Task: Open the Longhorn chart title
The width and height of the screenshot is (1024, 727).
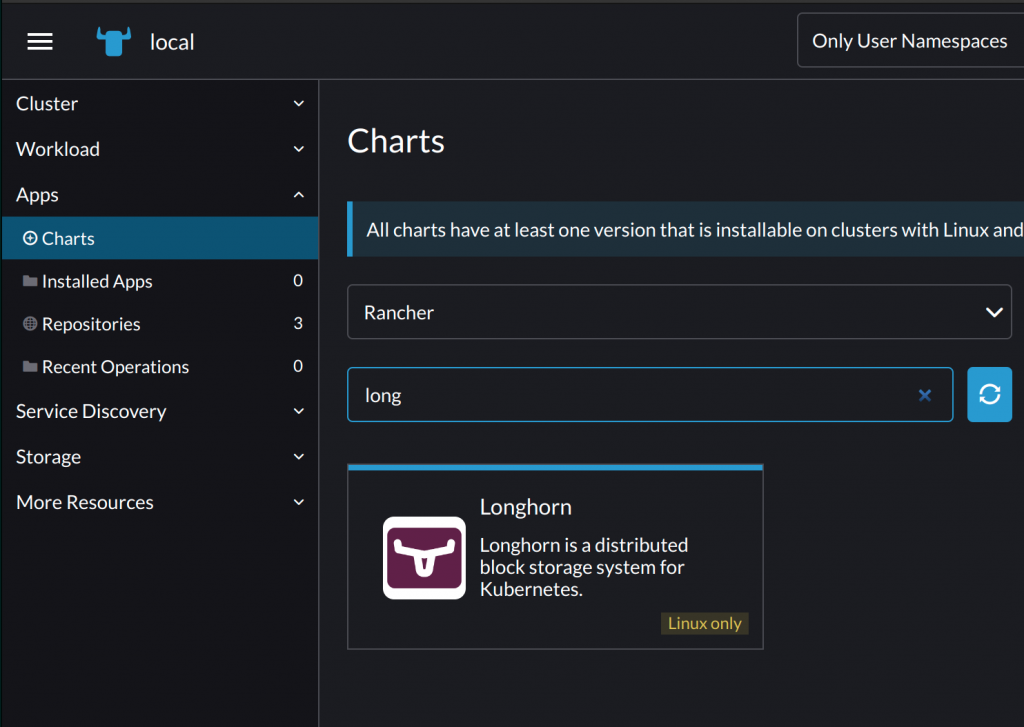Action: click(526, 507)
